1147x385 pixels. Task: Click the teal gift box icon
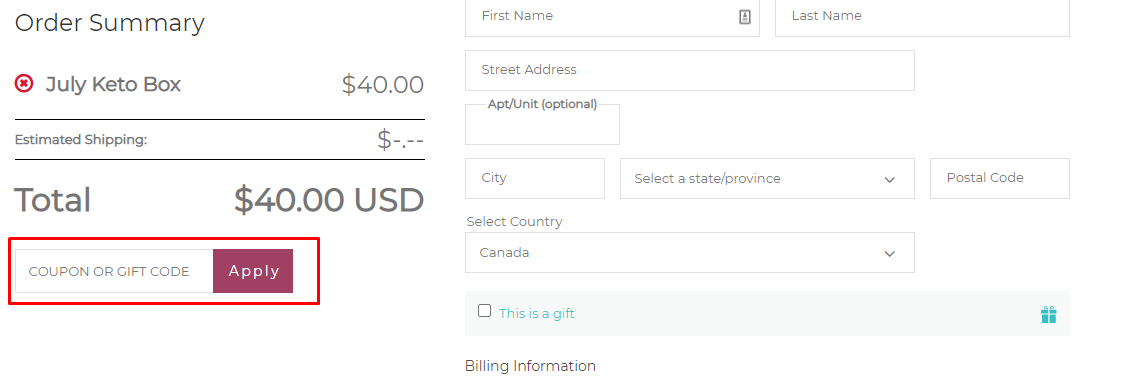coord(1048,314)
